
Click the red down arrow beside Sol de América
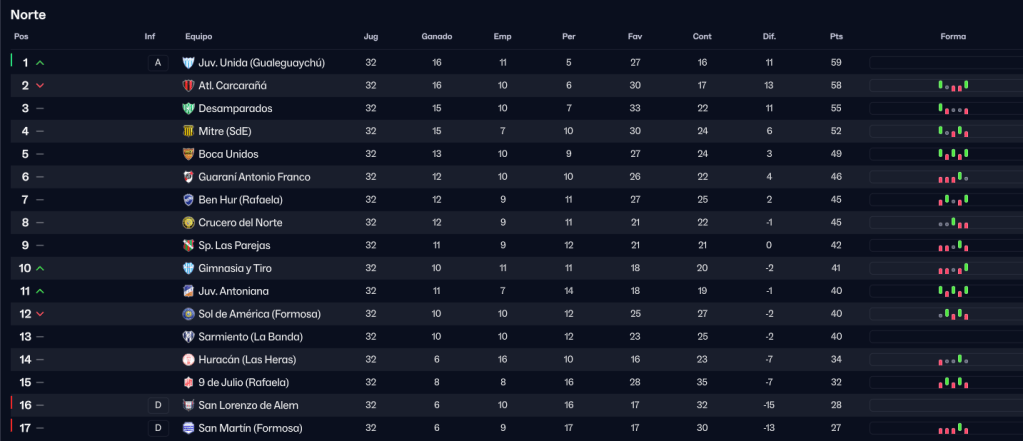(x=40, y=314)
